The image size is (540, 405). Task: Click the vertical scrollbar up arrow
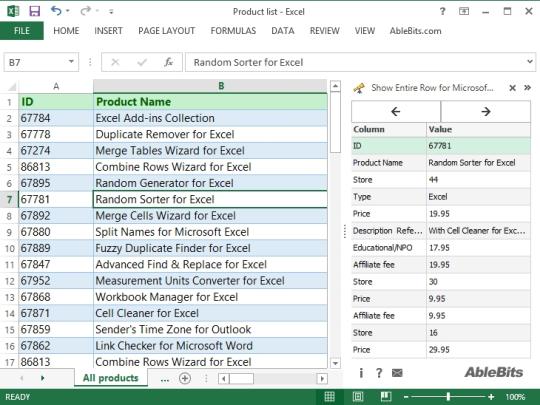(x=335, y=86)
